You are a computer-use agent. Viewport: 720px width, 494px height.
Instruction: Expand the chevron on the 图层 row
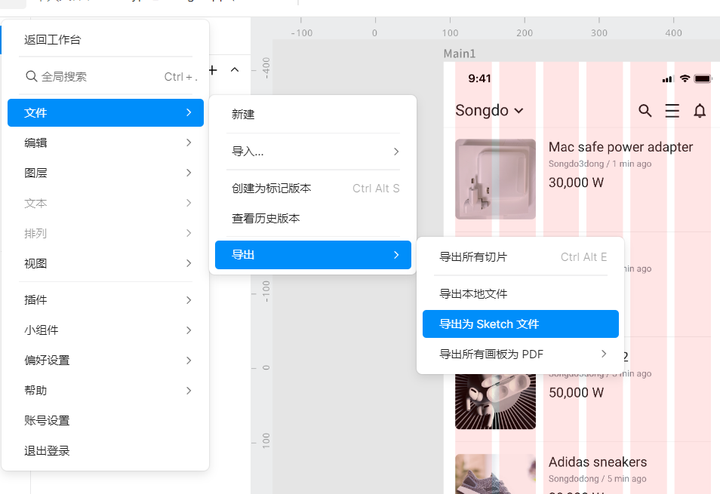tap(189, 173)
